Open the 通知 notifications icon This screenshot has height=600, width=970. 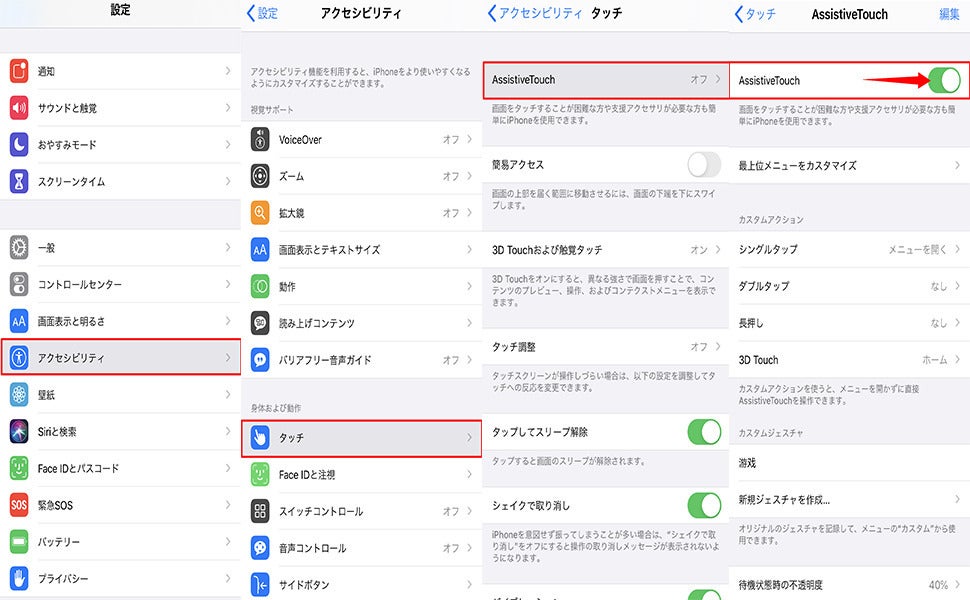tap(19, 71)
